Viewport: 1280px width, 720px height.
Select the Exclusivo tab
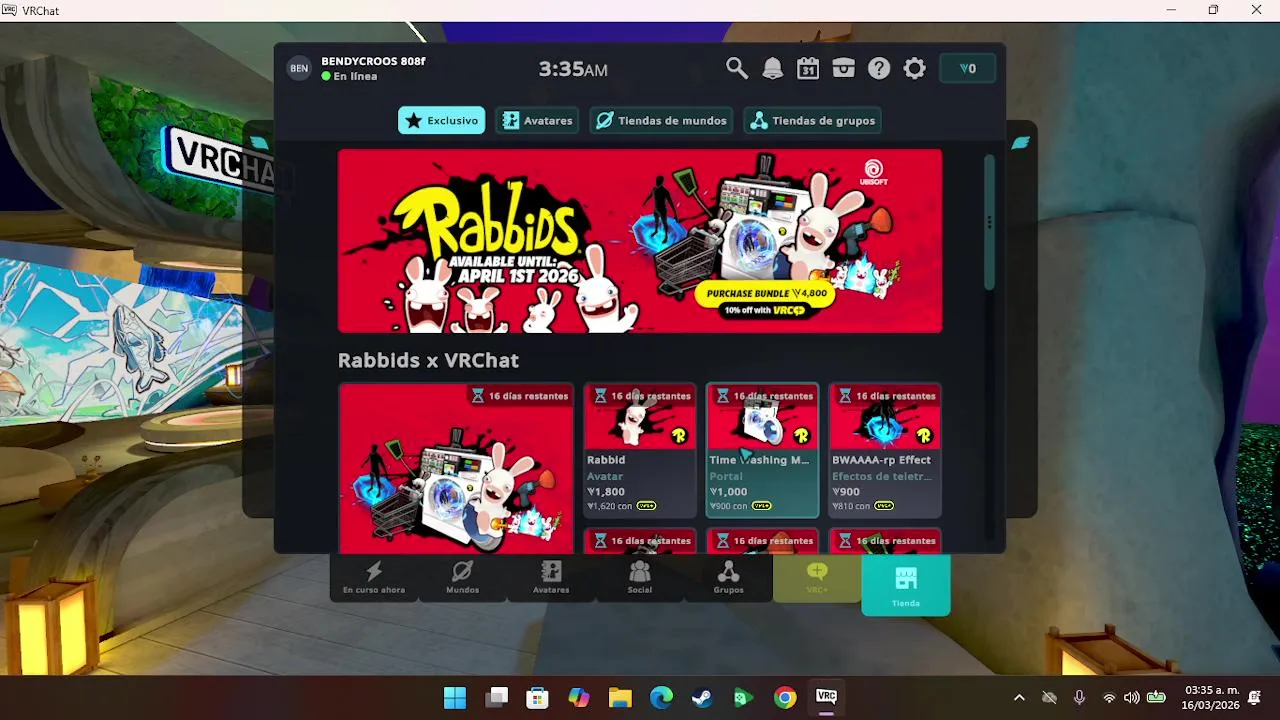pos(441,120)
